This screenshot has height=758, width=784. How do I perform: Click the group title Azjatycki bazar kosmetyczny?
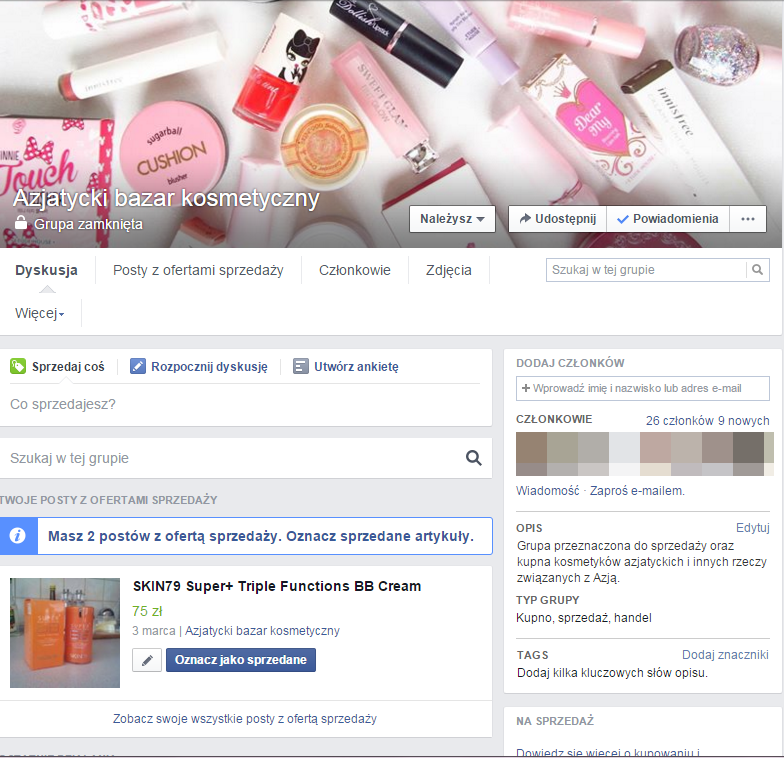click(166, 198)
